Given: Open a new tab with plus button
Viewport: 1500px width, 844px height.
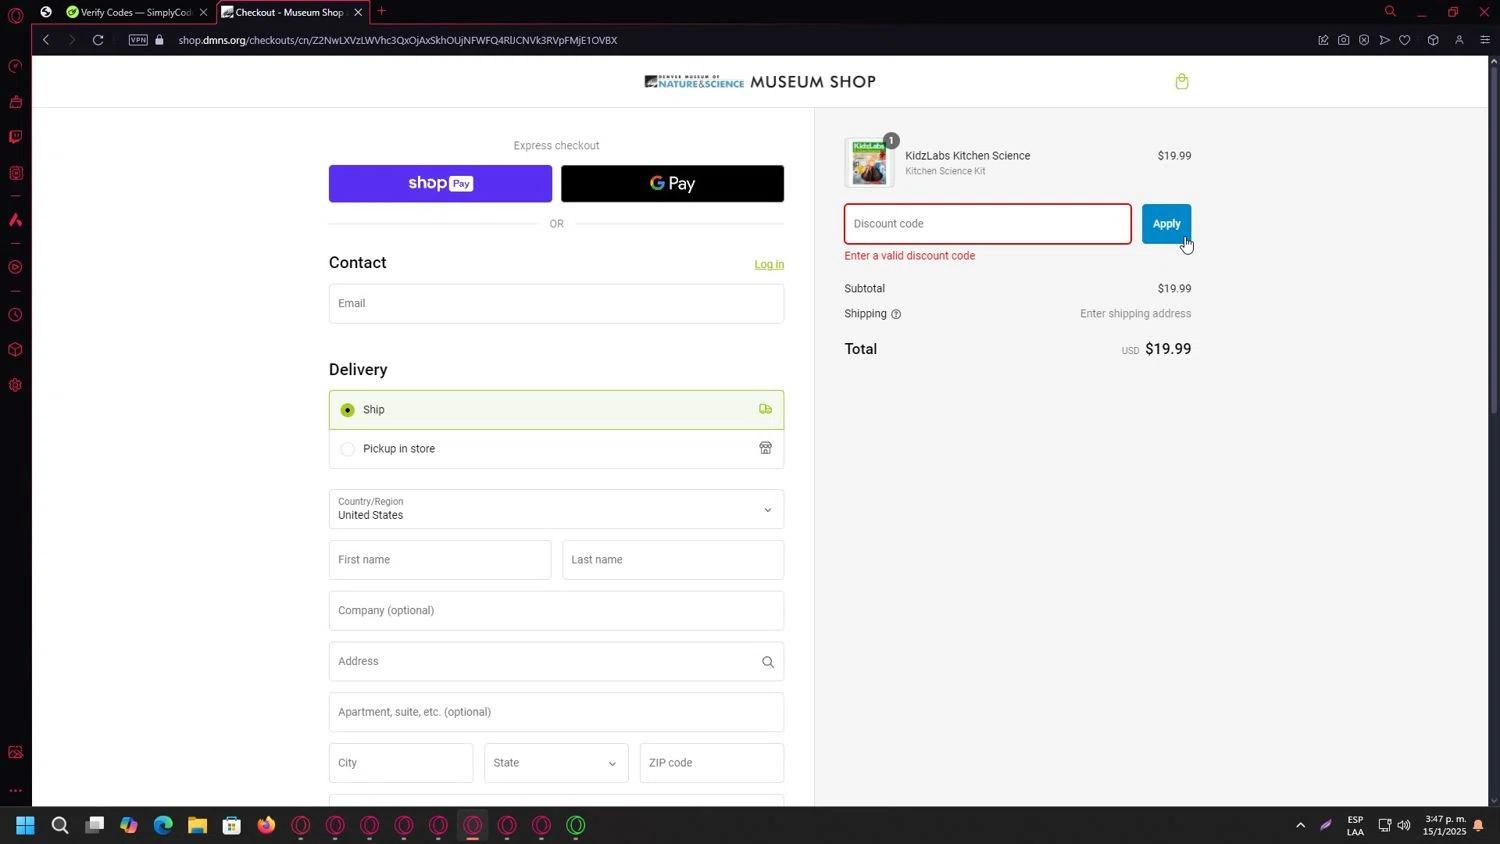Looking at the screenshot, I should tap(381, 12).
